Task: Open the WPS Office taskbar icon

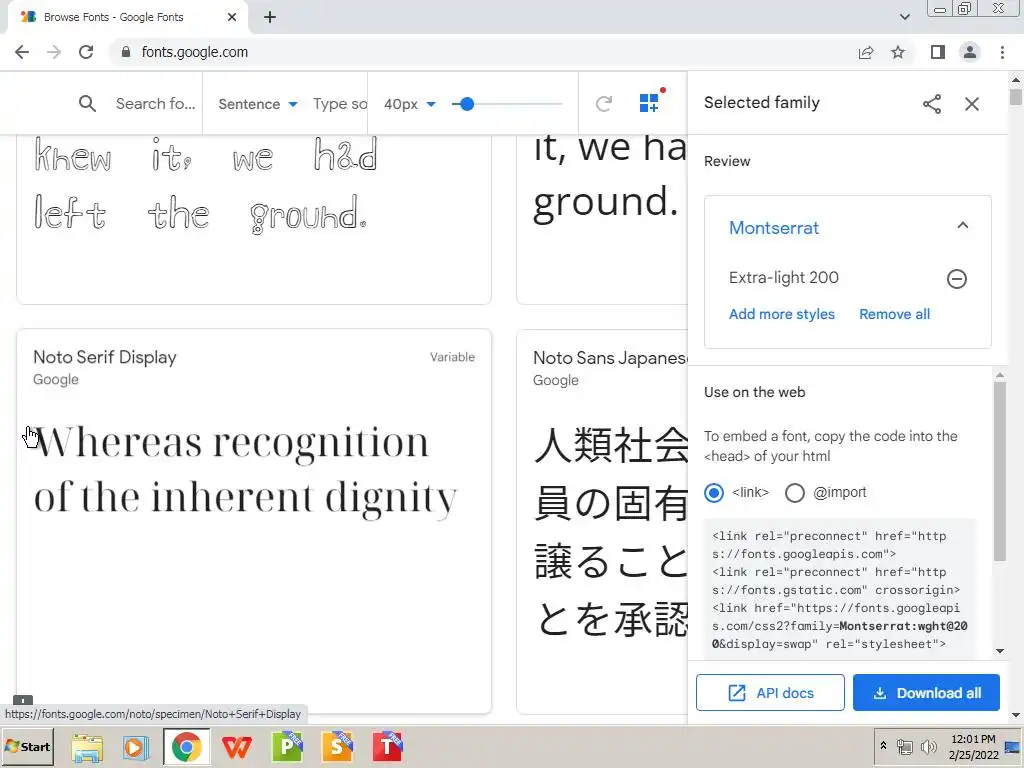Action: pos(236,747)
